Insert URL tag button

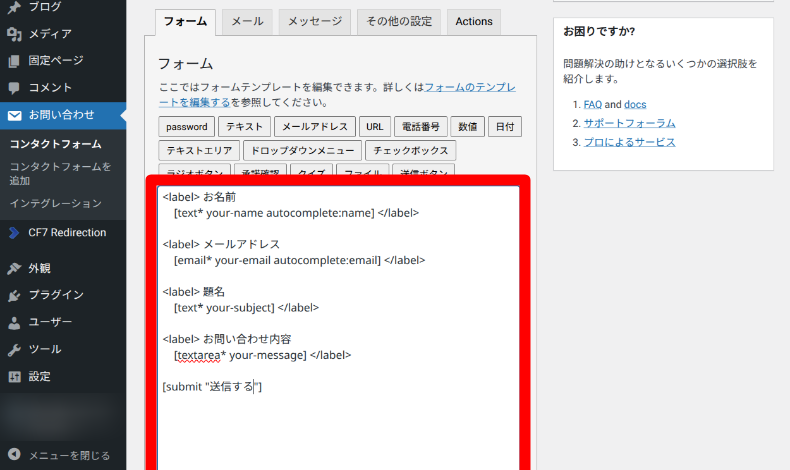(374, 127)
